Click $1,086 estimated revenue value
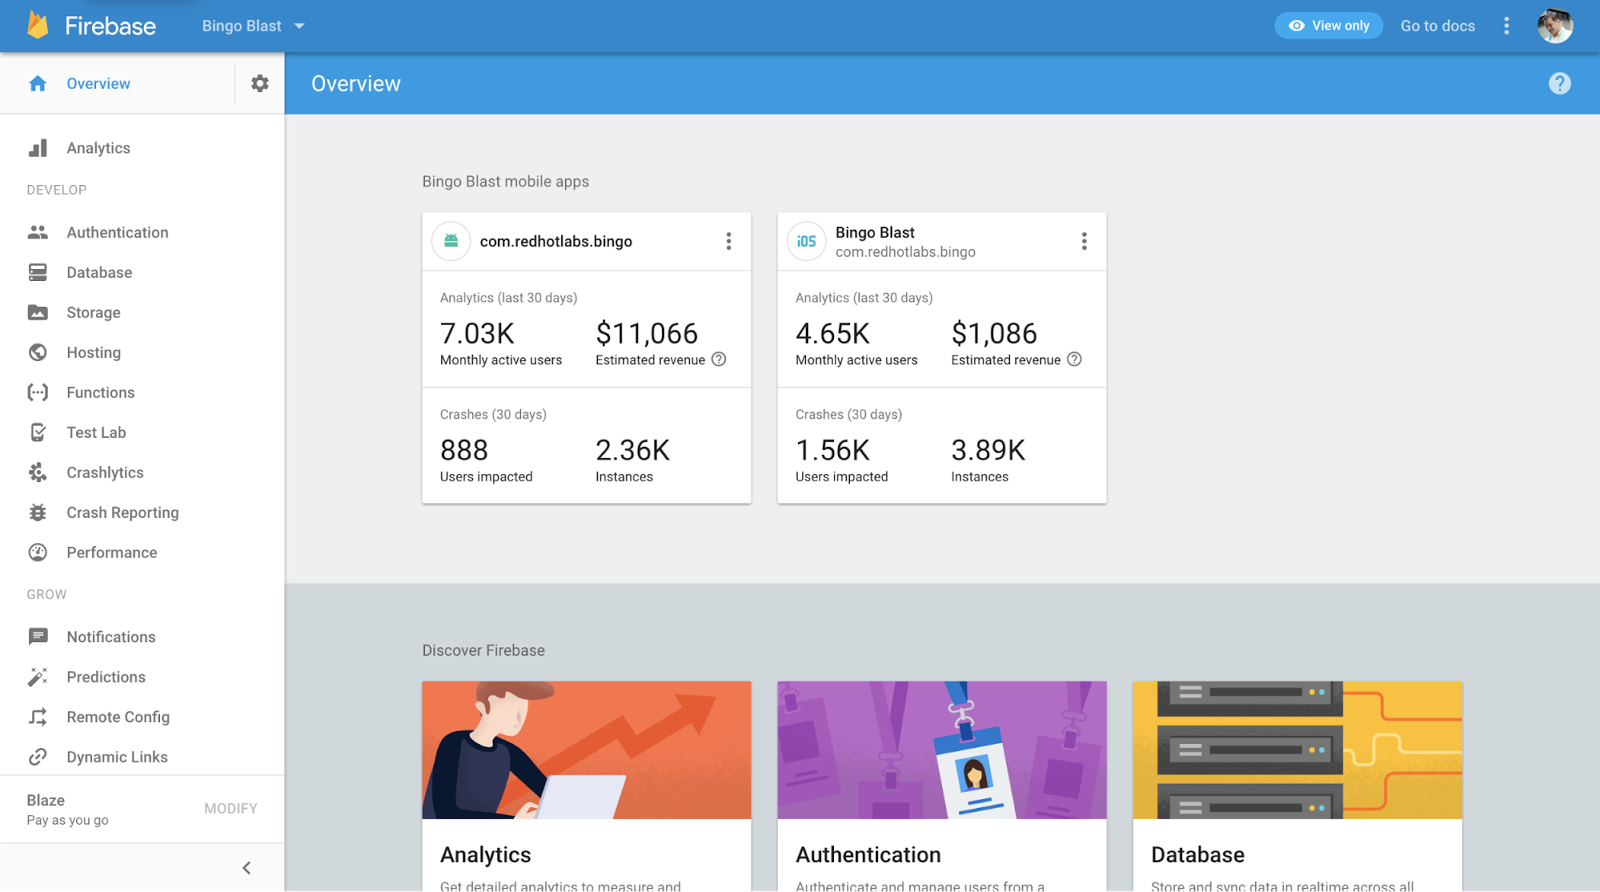Viewport: 1600px width, 892px height. point(994,333)
